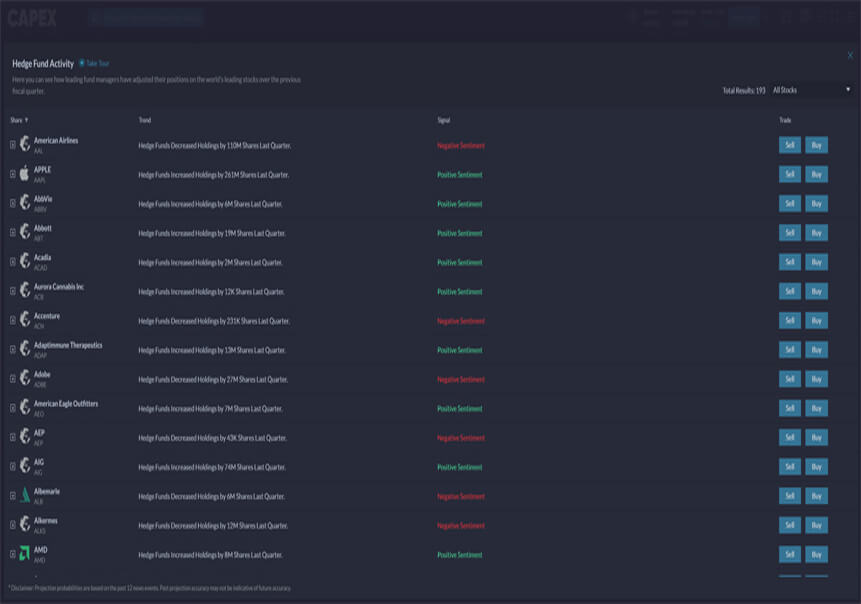Viewport: 861px width, 604px height.
Task: Expand the AIG row details
Action: point(13,467)
